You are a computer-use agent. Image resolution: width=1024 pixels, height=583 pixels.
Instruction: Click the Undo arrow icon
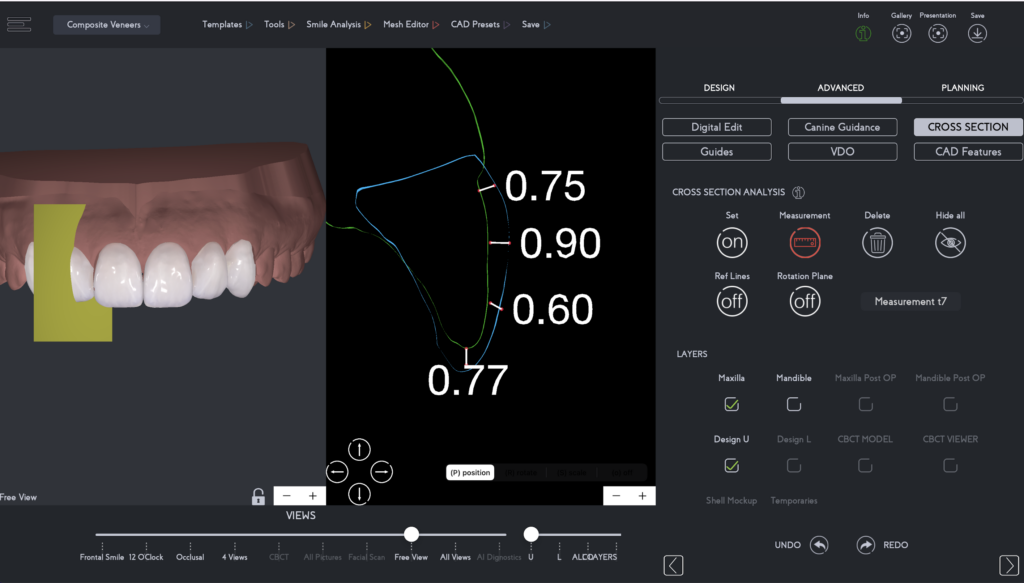[x=819, y=545]
